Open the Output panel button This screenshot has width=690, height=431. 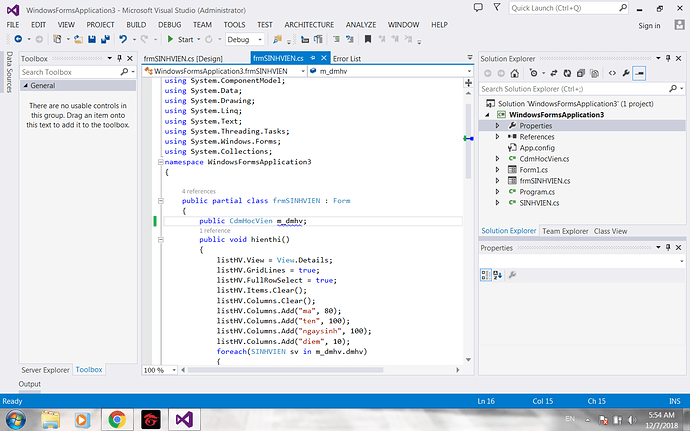29,384
